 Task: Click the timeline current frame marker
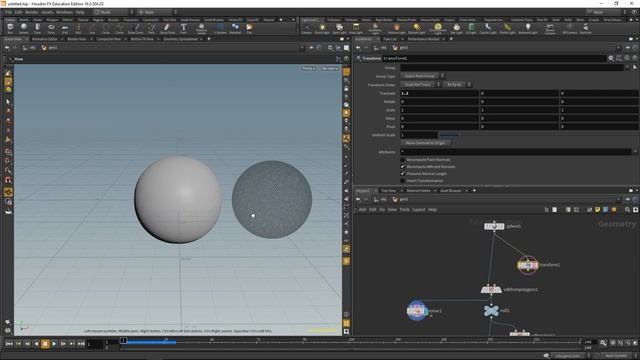(x=123, y=340)
